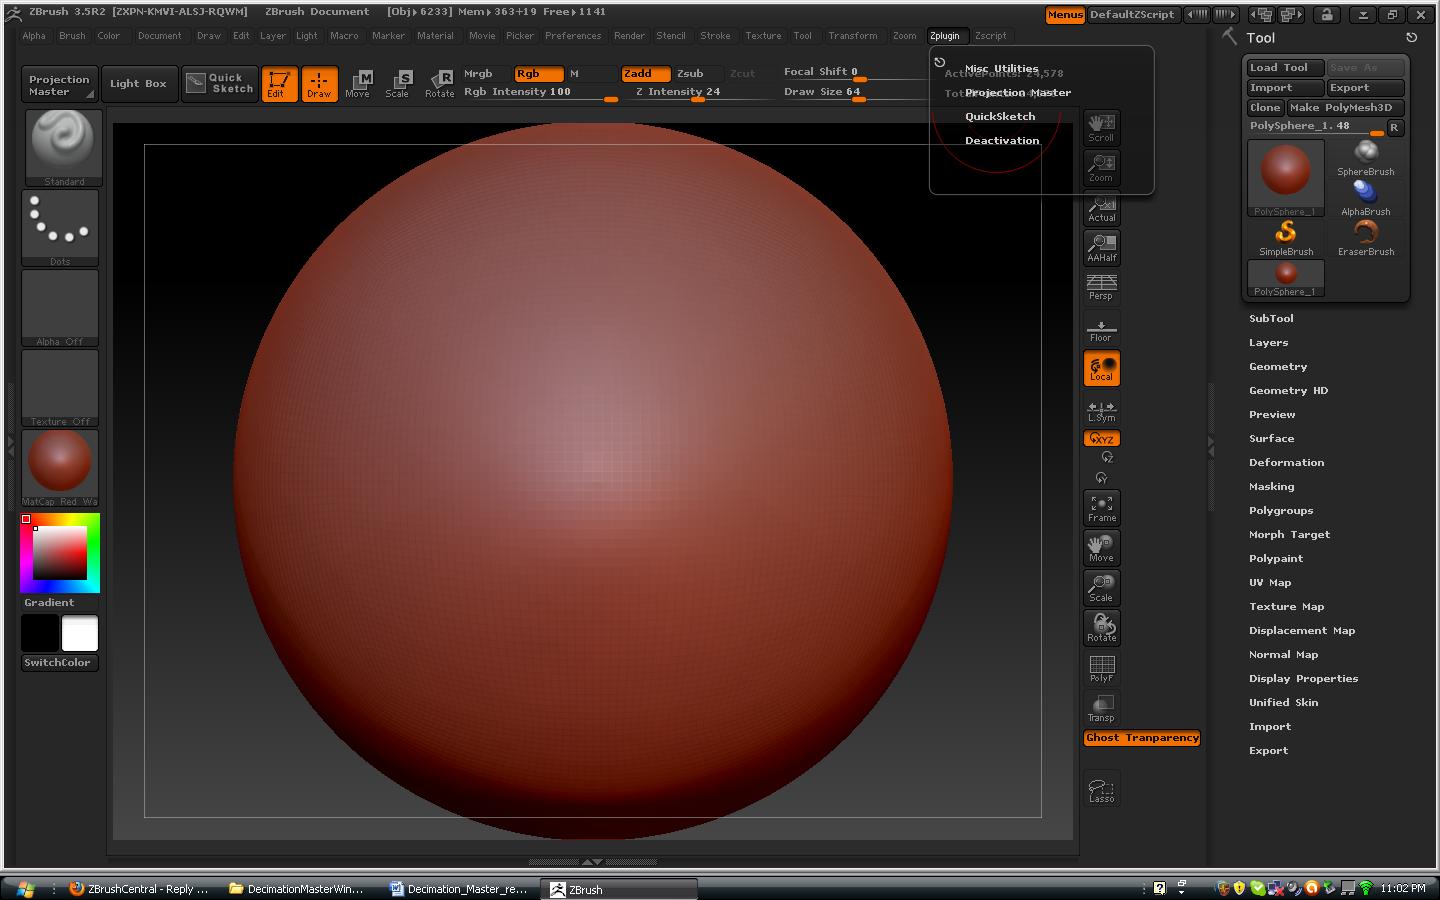Expand the SubTool section
Viewport: 1440px width, 900px height.
(x=1271, y=318)
